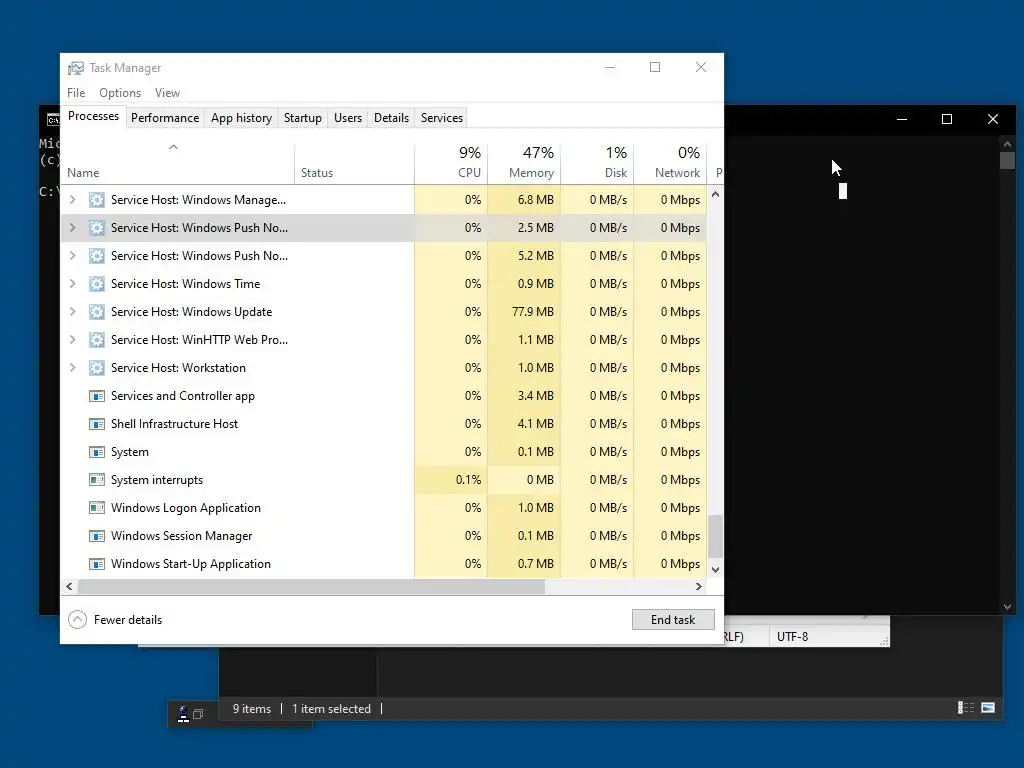Click the large icons view icon in Explorer status bar

coord(988,708)
